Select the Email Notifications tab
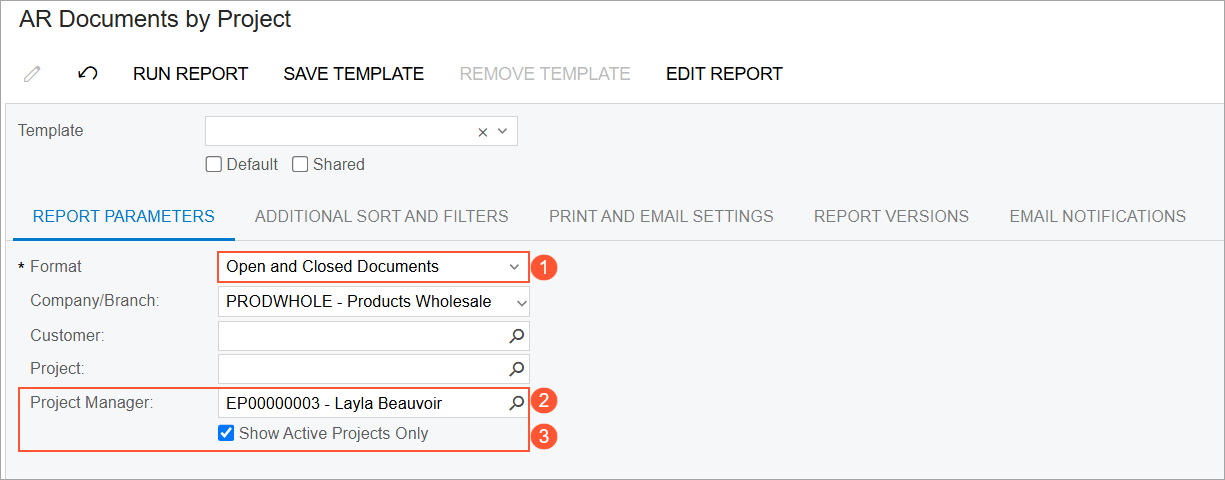 (1098, 216)
